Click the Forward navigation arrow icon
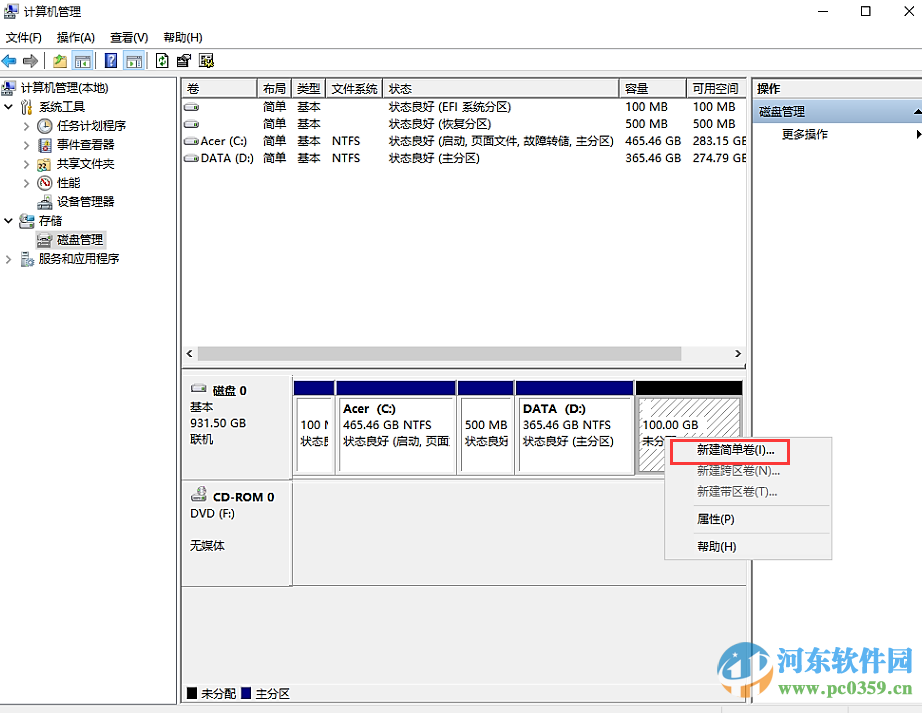This screenshot has width=922, height=713. (x=29, y=60)
